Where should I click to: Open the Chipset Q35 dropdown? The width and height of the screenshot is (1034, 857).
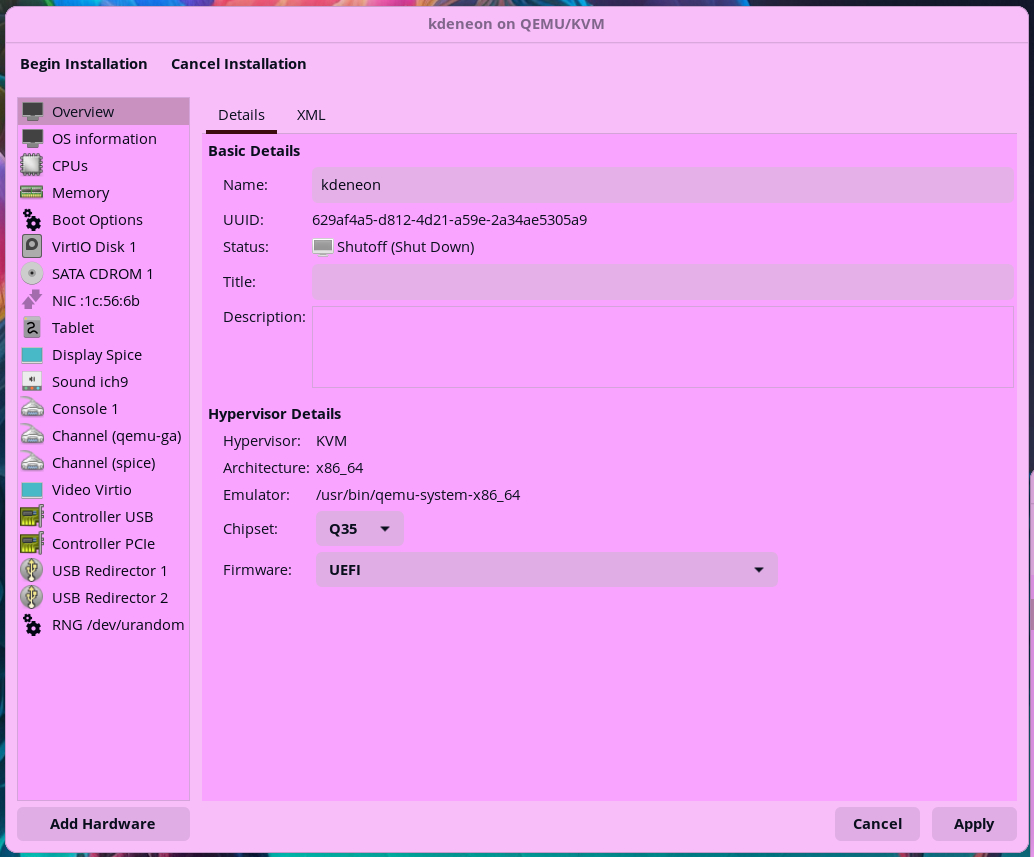359,529
